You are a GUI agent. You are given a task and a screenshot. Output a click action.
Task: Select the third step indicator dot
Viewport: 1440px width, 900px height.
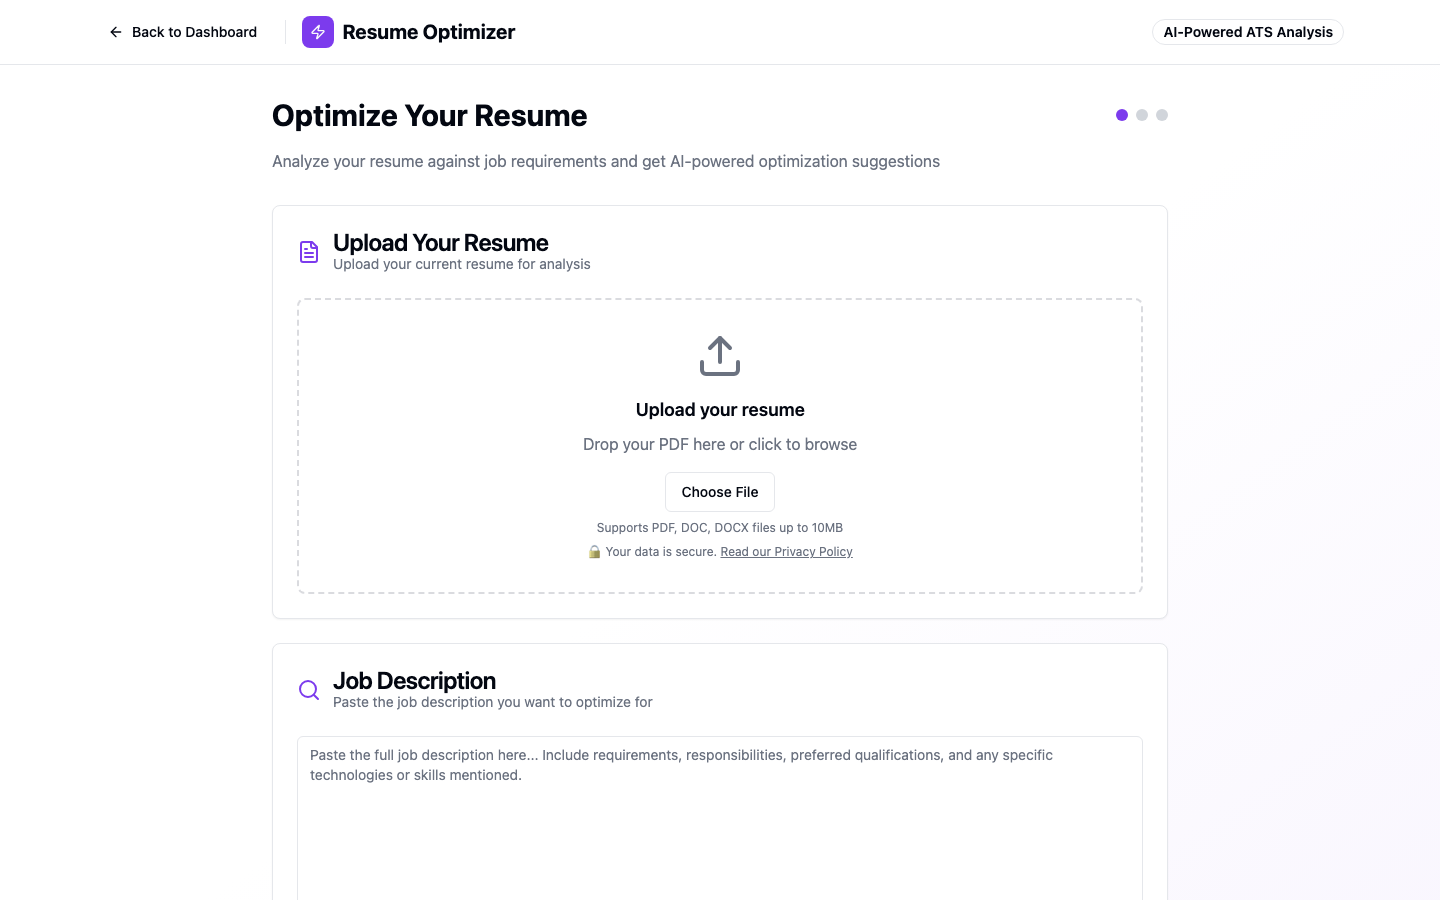pos(1162,115)
